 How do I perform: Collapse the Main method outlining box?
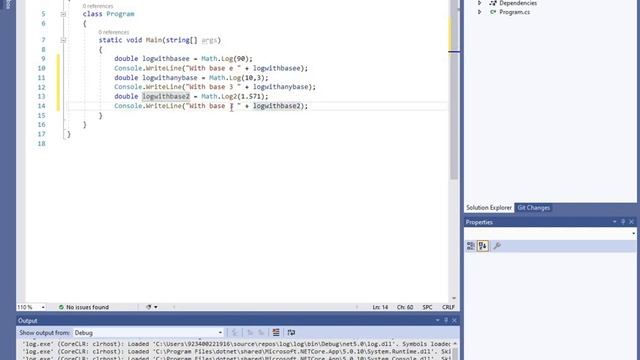point(63,40)
